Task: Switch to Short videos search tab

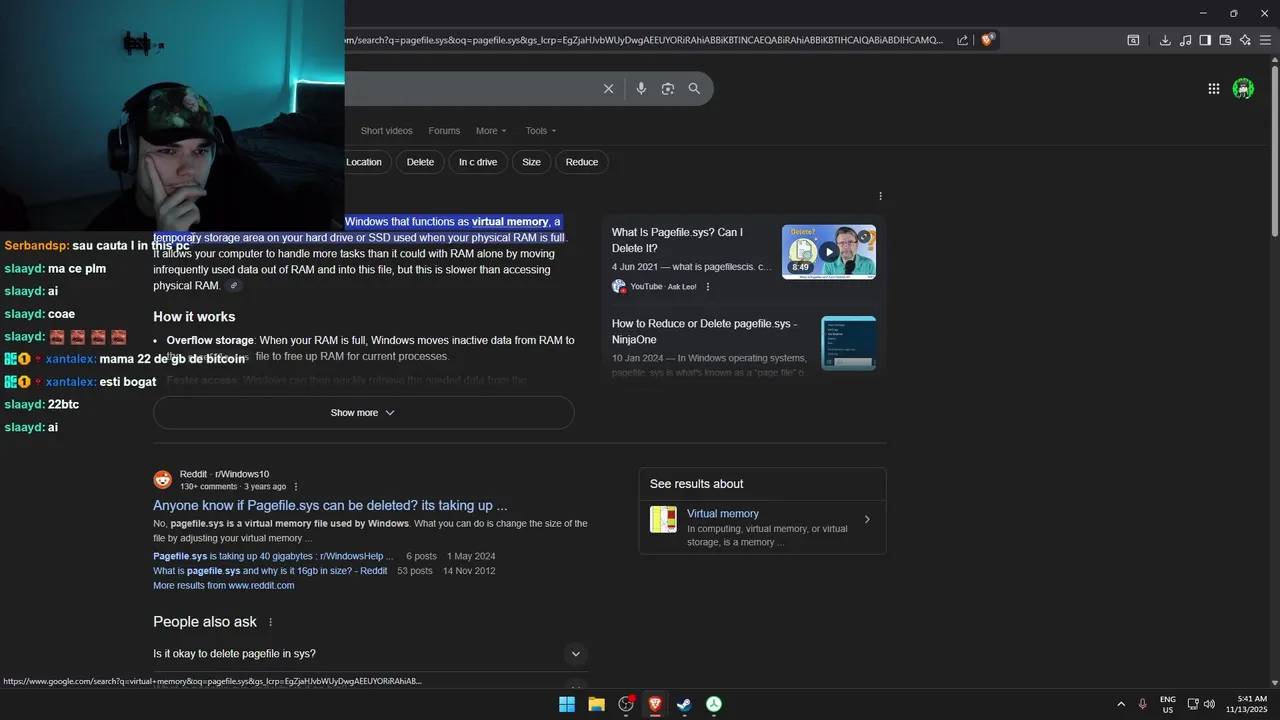Action: pos(386,131)
